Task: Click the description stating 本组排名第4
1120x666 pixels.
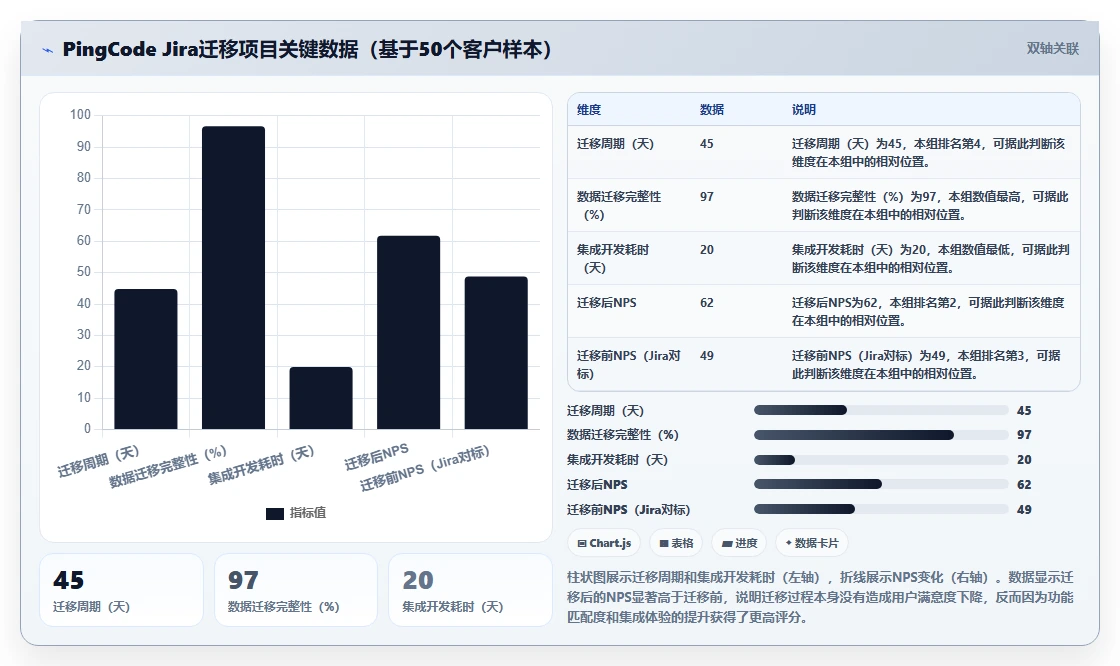Action: pos(929,152)
